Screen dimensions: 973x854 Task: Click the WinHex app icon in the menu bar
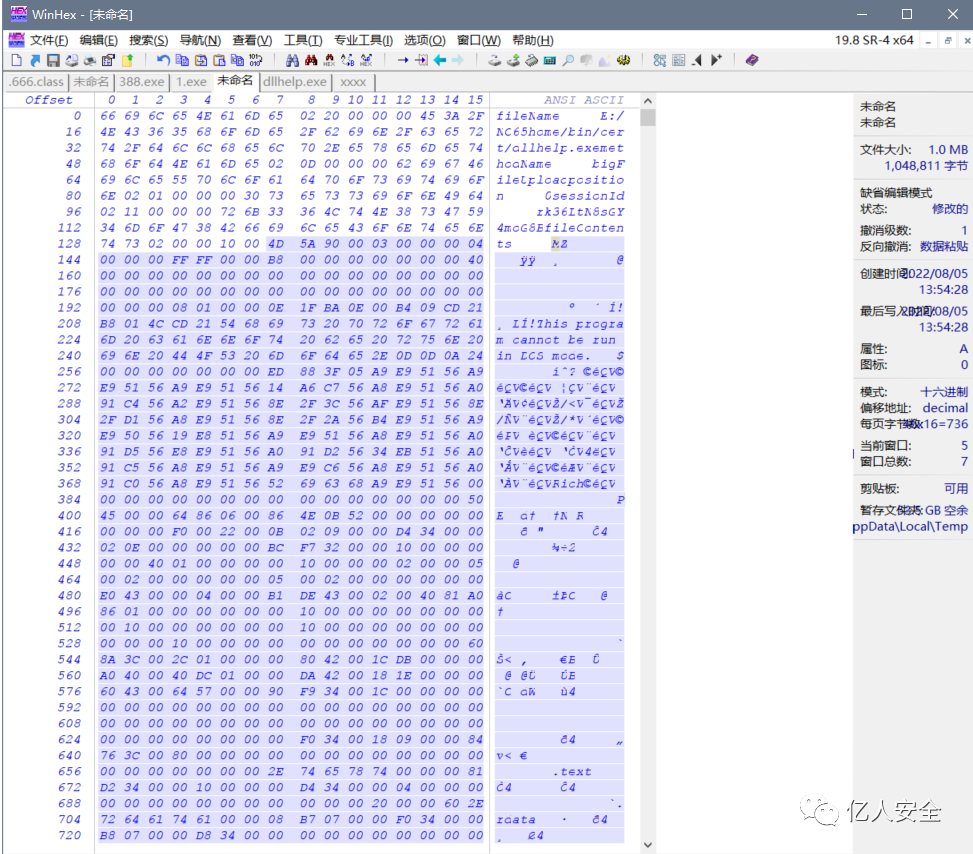pyautogui.click(x=16, y=40)
